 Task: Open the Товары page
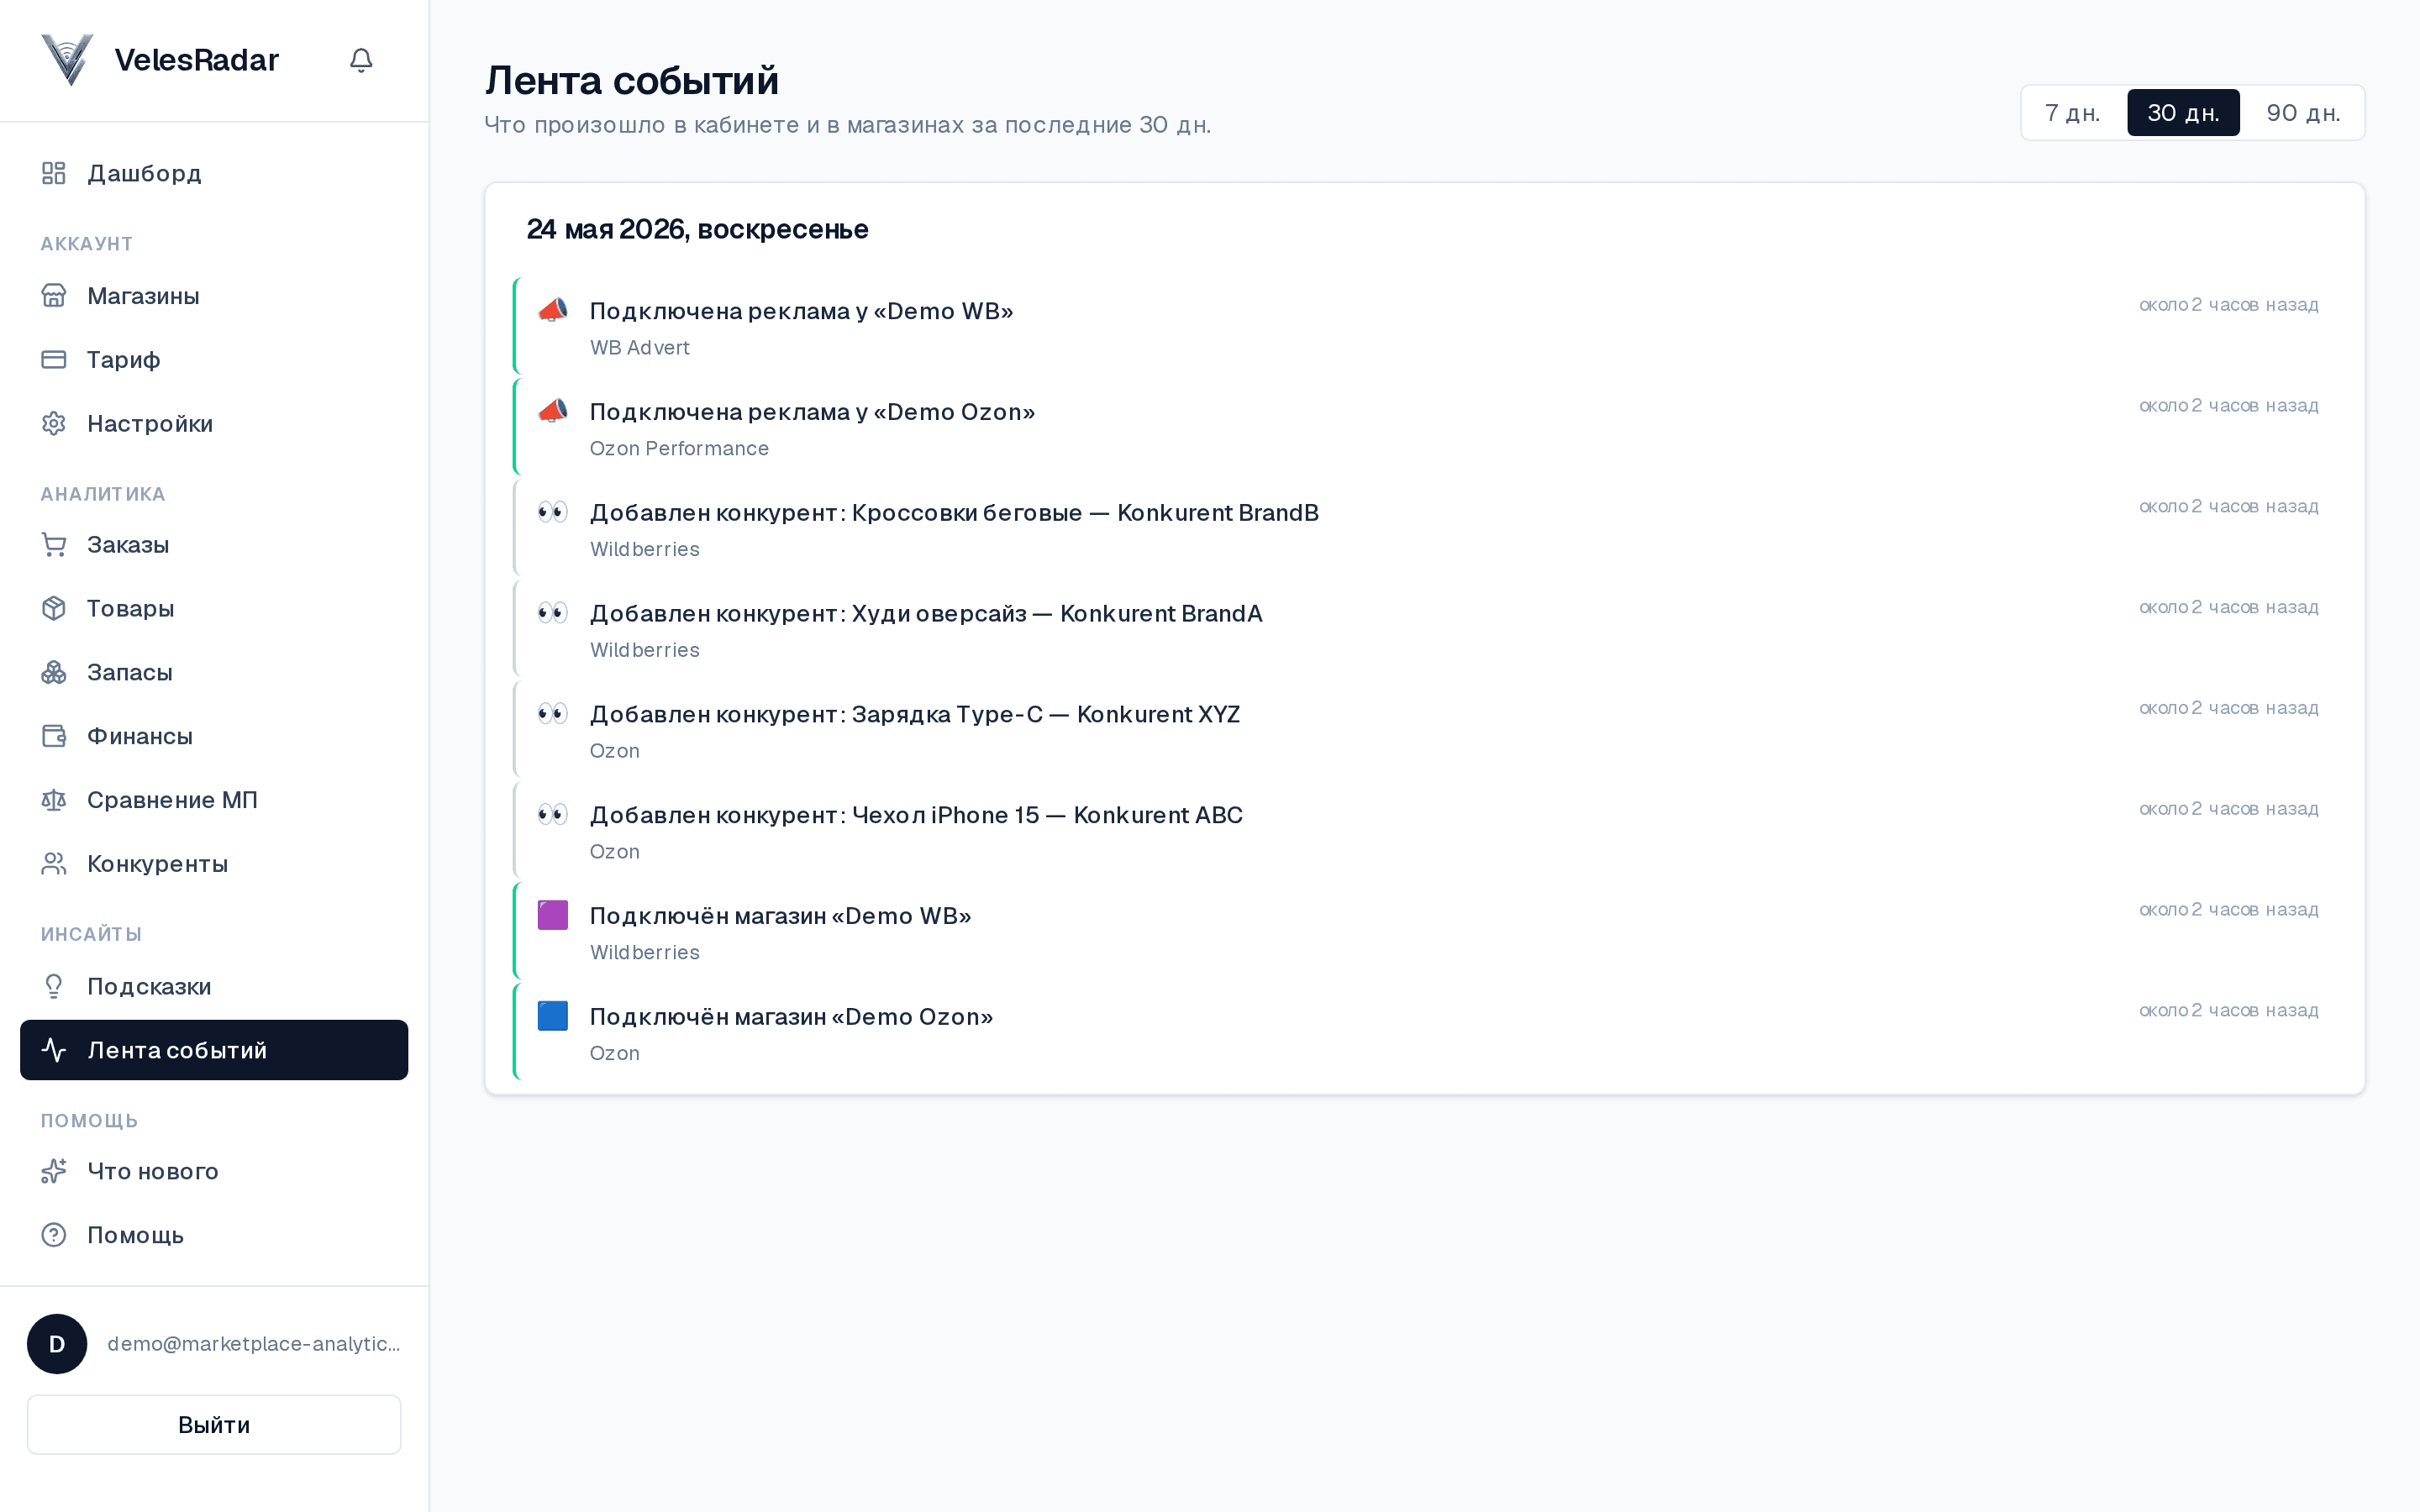pyautogui.click(x=214, y=608)
